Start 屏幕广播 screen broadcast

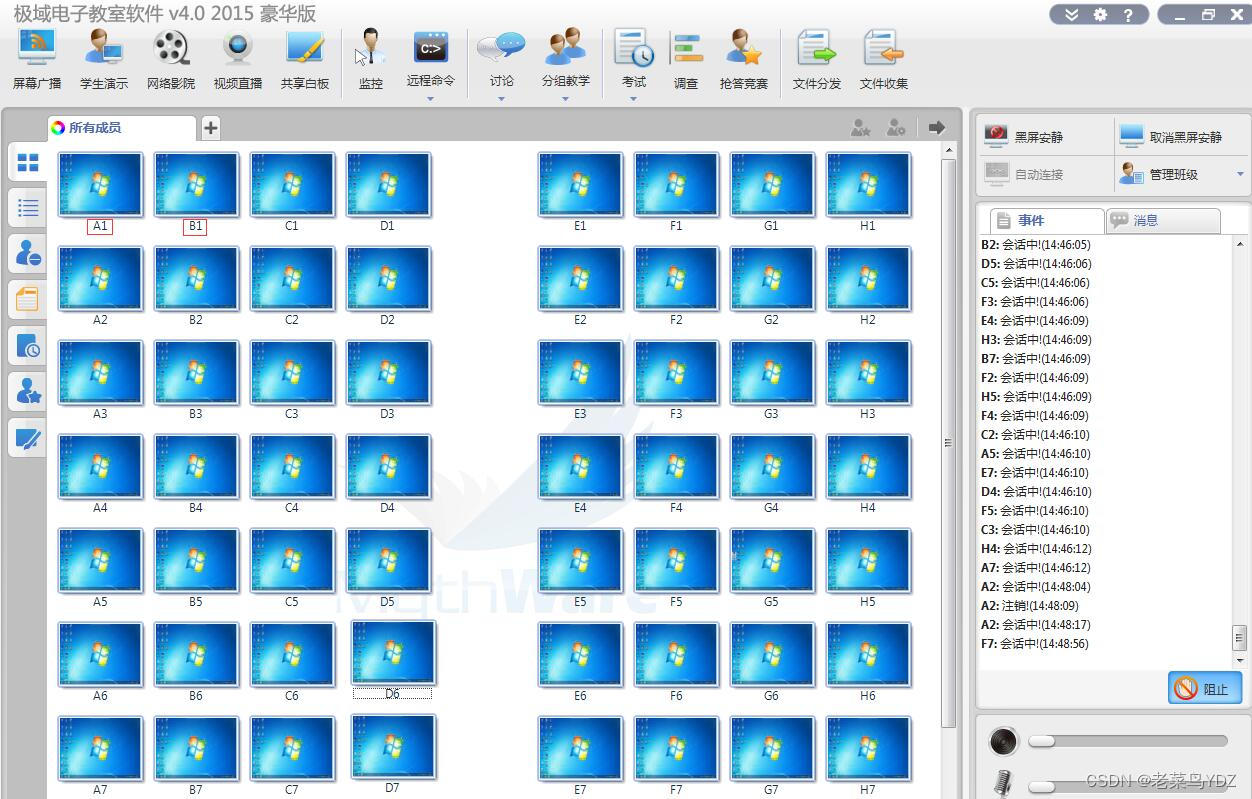(x=37, y=60)
